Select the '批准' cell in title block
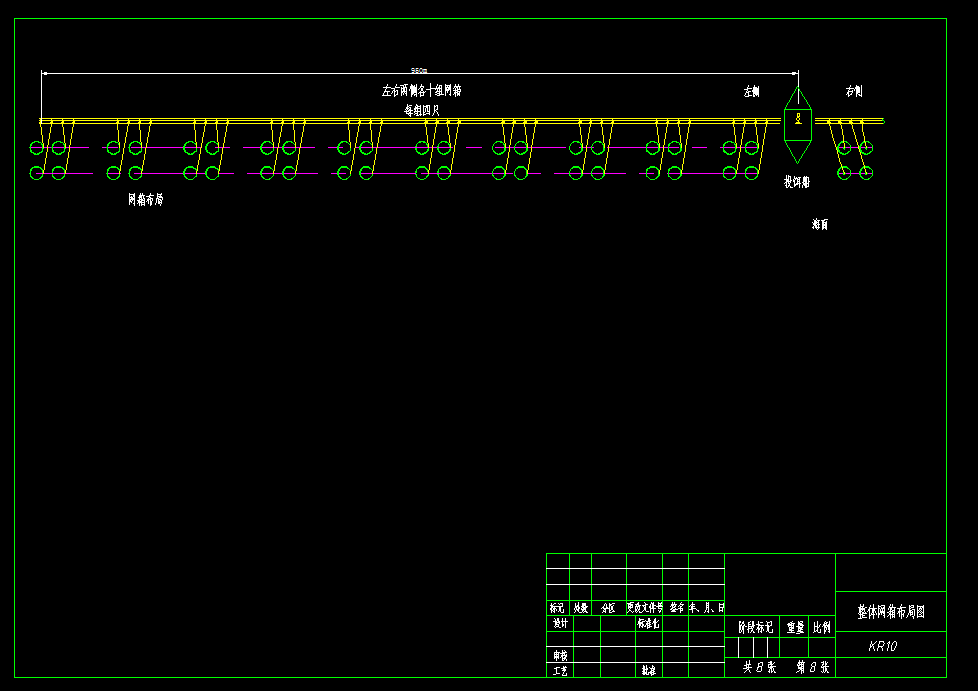This screenshot has width=978, height=691. coord(649,671)
